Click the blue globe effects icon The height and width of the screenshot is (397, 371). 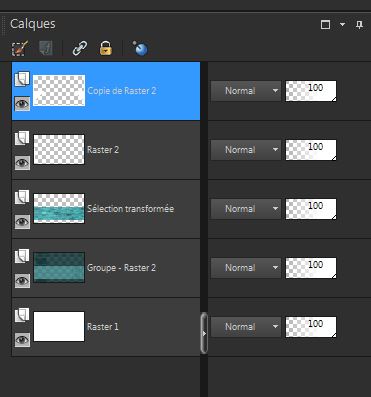pyautogui.click(x=140, y=48)
